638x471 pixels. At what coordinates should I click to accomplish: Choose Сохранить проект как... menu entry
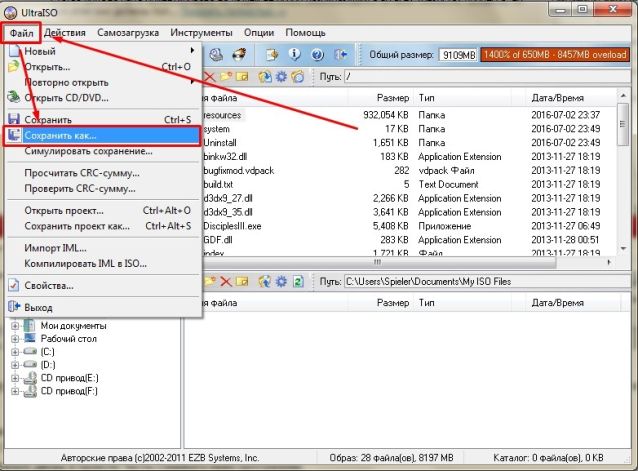click(x=103, y=226)
